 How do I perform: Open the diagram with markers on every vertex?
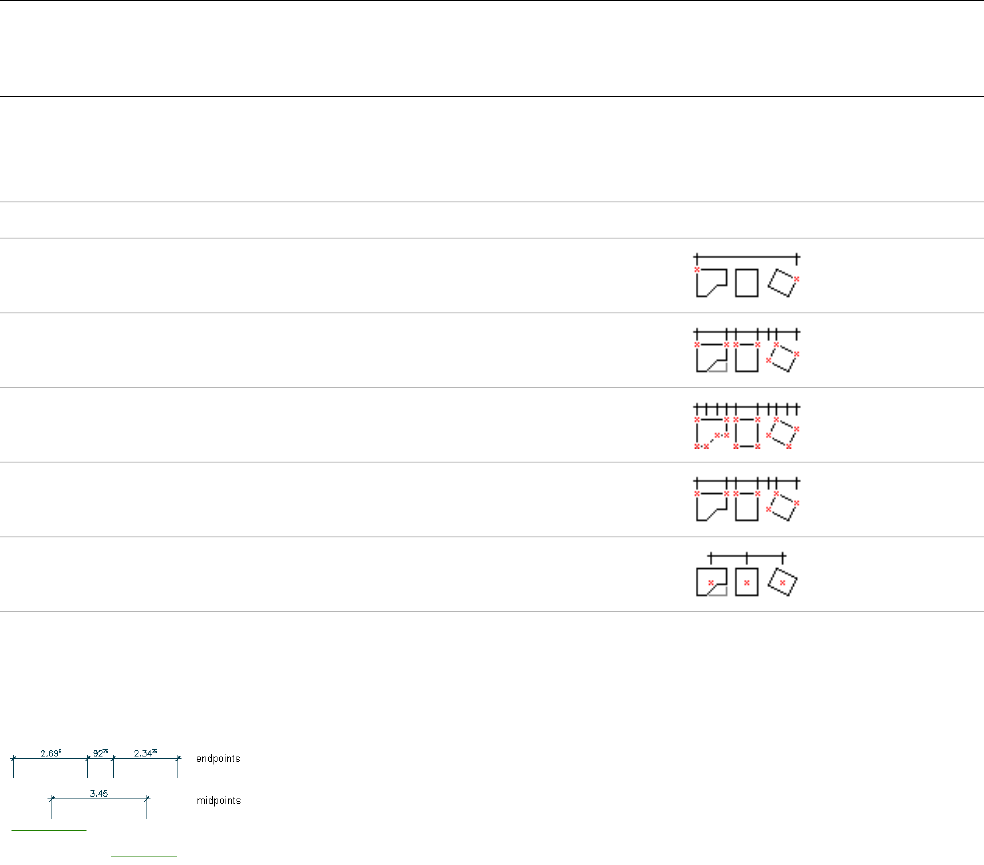(x=747, y=425)
